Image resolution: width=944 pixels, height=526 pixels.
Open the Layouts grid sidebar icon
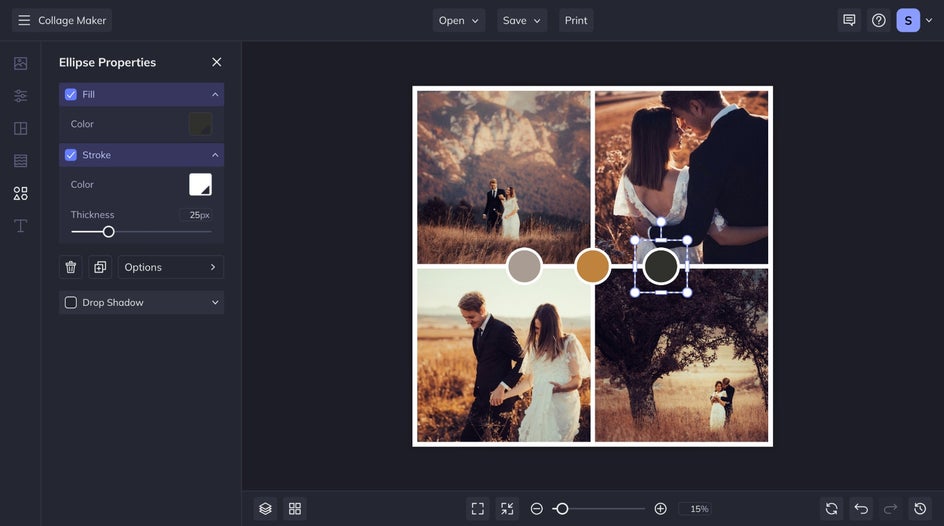(x=20, y=129)
